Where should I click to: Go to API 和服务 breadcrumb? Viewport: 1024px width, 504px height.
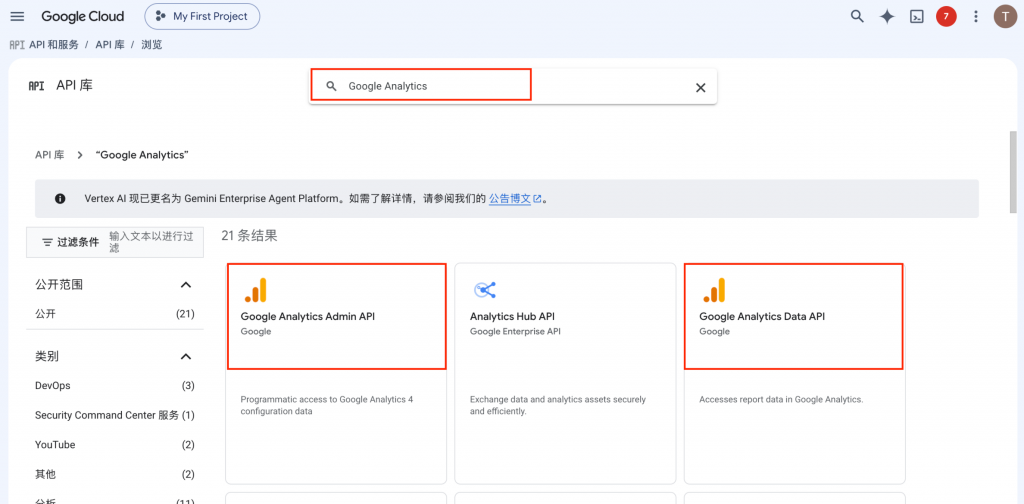tap(54, 44)
